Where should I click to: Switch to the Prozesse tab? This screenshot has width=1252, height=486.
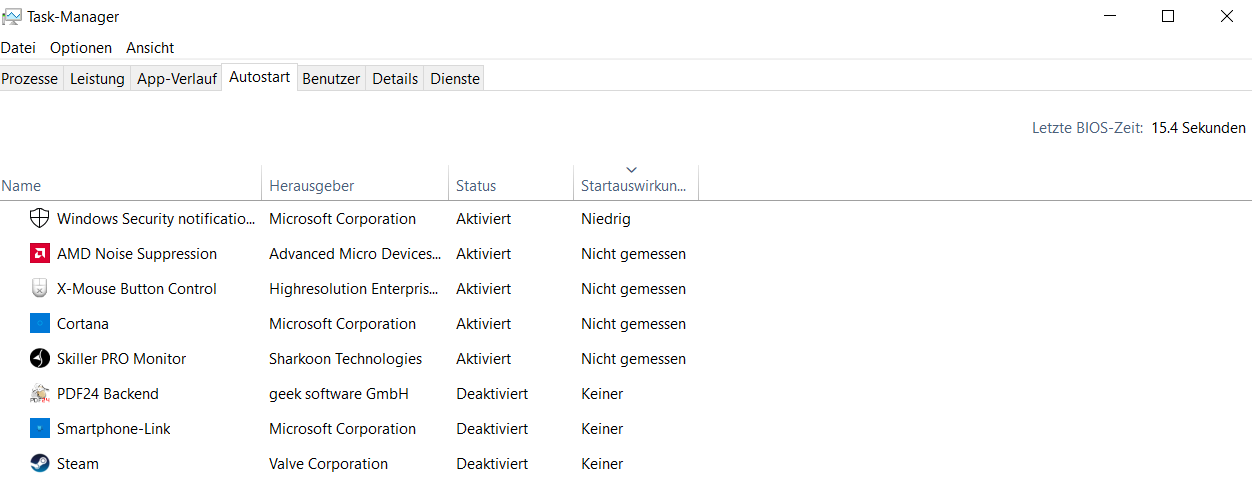30,79
